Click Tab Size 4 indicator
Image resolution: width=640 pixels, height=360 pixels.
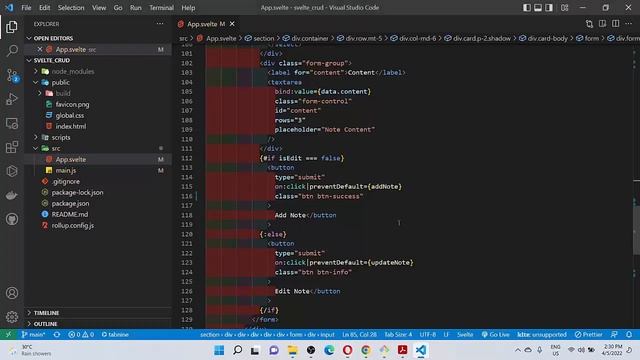[x=398, y=334]
